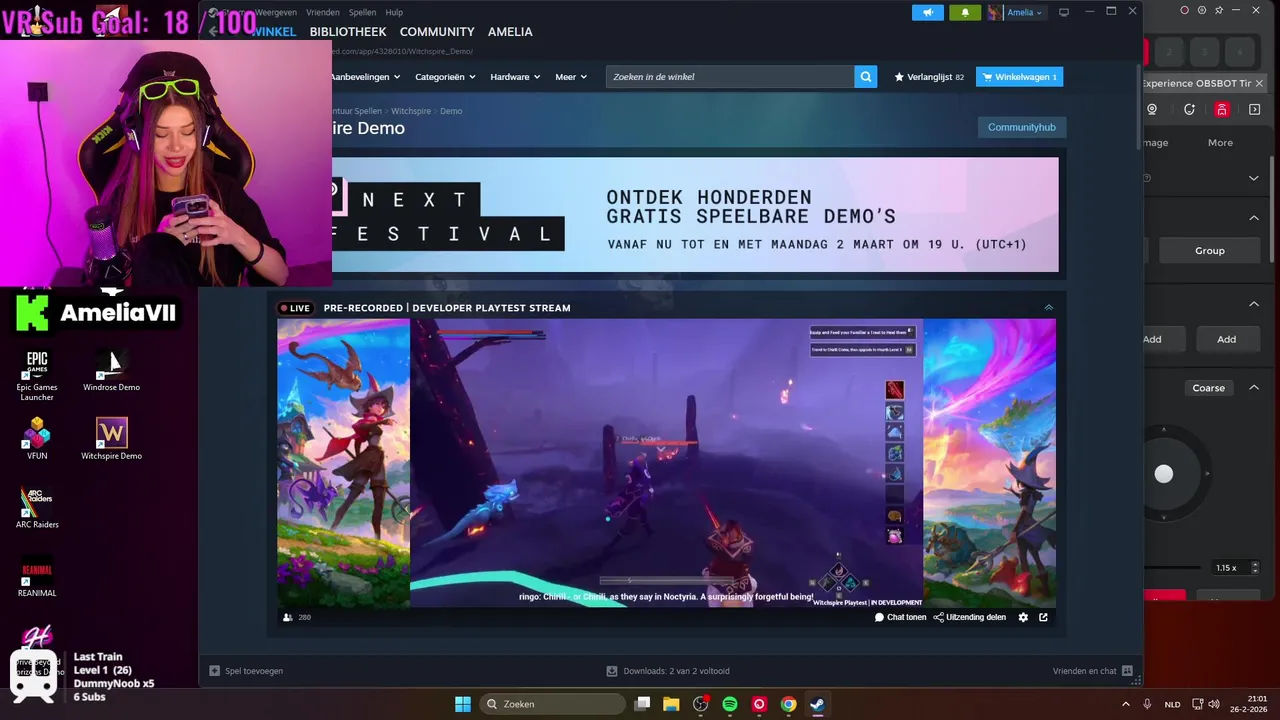Select ARC Raiders desktop shortcut
The height and width of the screenshot is (720, 1280).
point(37,508)
